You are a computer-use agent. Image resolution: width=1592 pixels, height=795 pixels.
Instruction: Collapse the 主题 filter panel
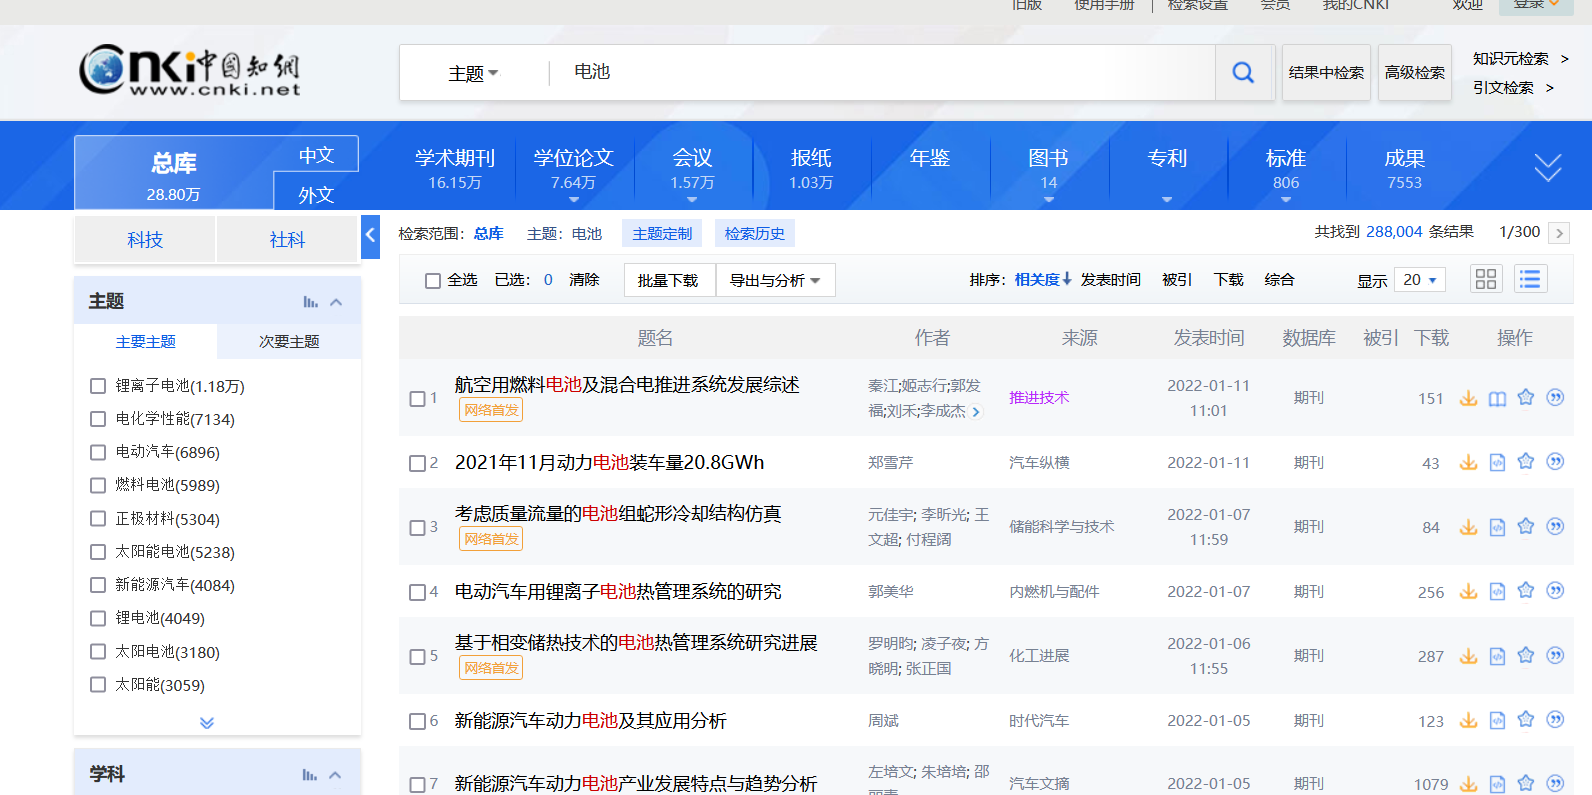pyautogui.click(x=336, y=302)
